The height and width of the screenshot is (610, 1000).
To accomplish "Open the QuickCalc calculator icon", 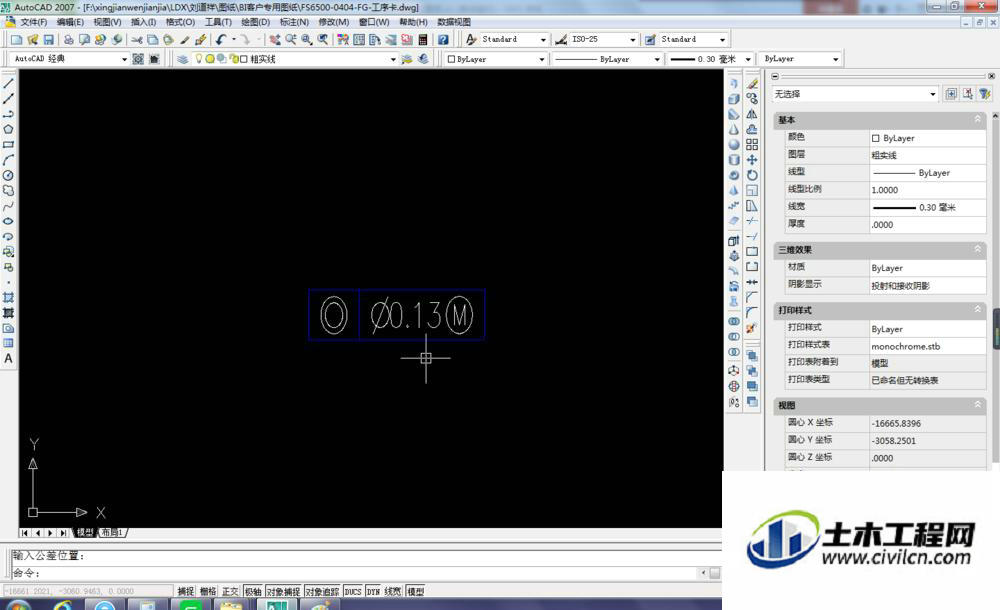I will pyautogui.click(x=423, y=40).
